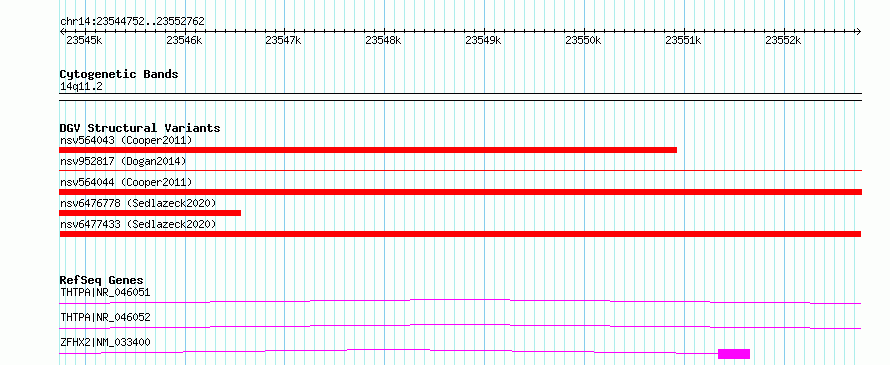Open gene THTPA|NR_046052 label
The height and width of the screenshot is (365, 890).
pos(105,317)
